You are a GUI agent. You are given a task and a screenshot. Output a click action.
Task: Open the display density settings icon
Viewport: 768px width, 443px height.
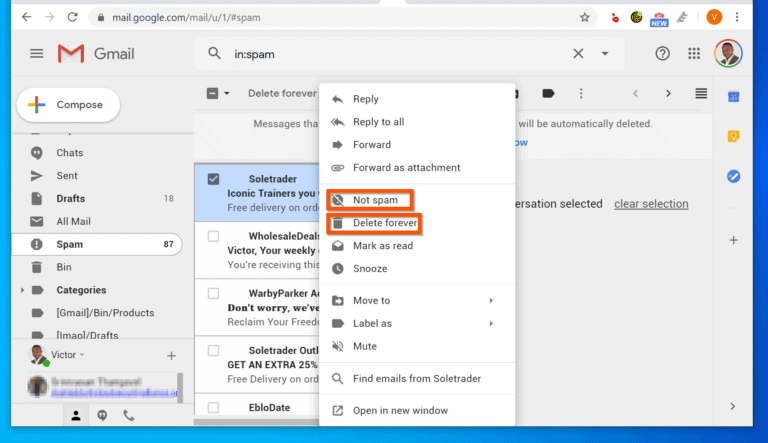tap(701, 93)
